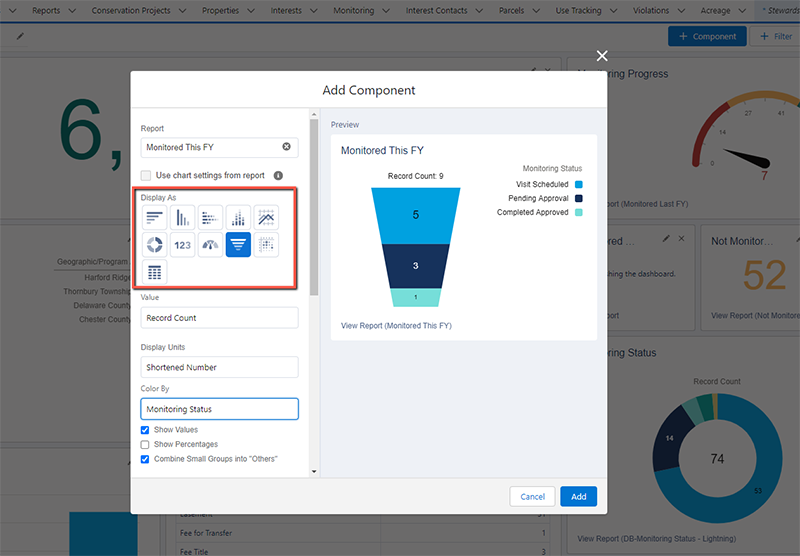Viewport: 800px width, 556px height.
Task: Expand Conservation Projects tab chevron
Action: tap(182, 11)
